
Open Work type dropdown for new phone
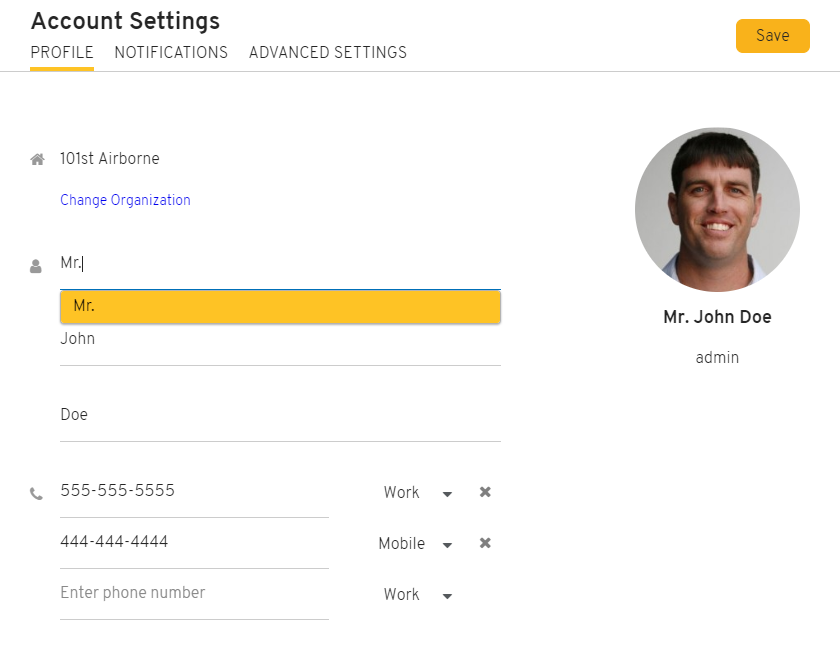(418, 594)
